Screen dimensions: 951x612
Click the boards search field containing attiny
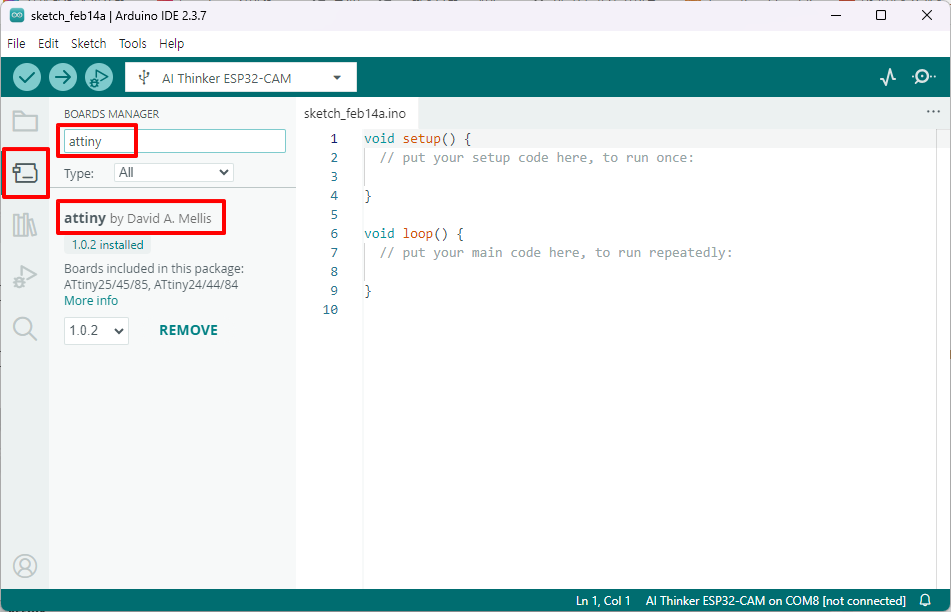175,141
